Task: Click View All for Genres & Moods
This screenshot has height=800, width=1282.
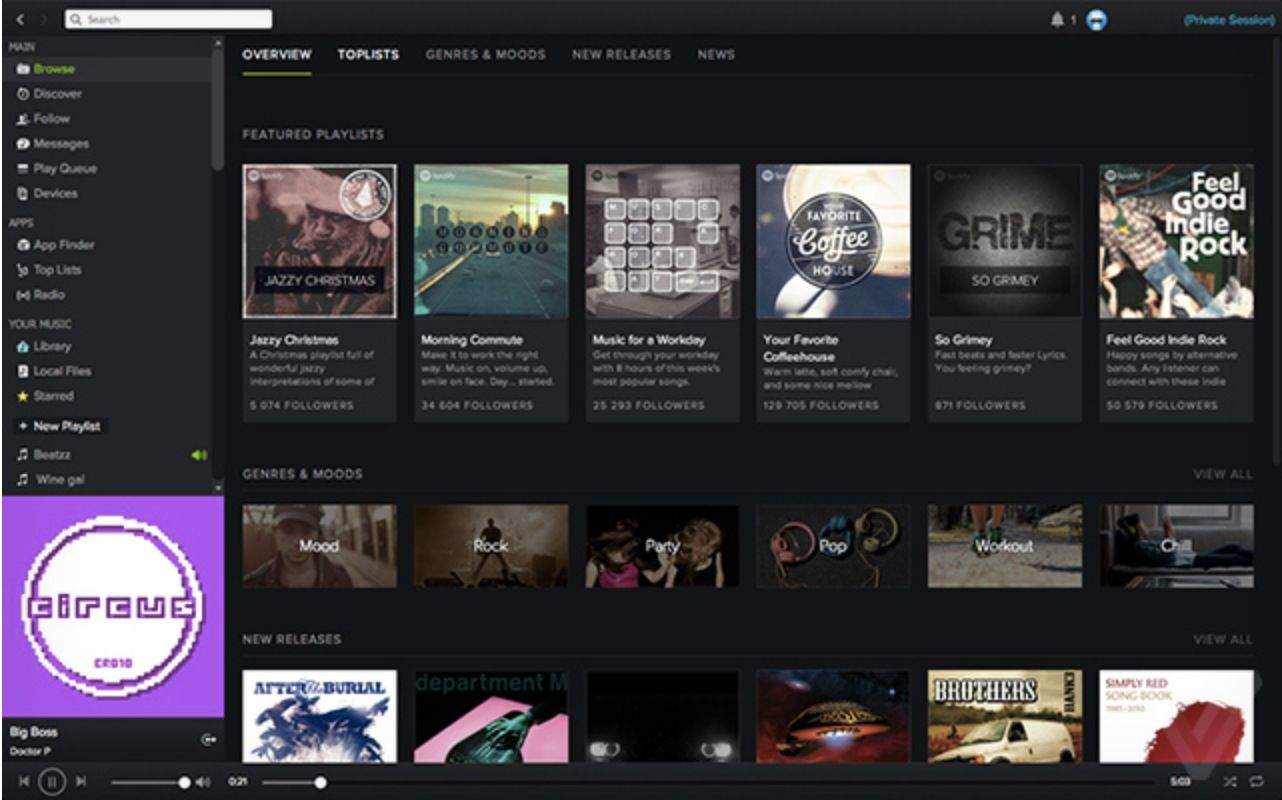Action: (x=1222, y=474)
